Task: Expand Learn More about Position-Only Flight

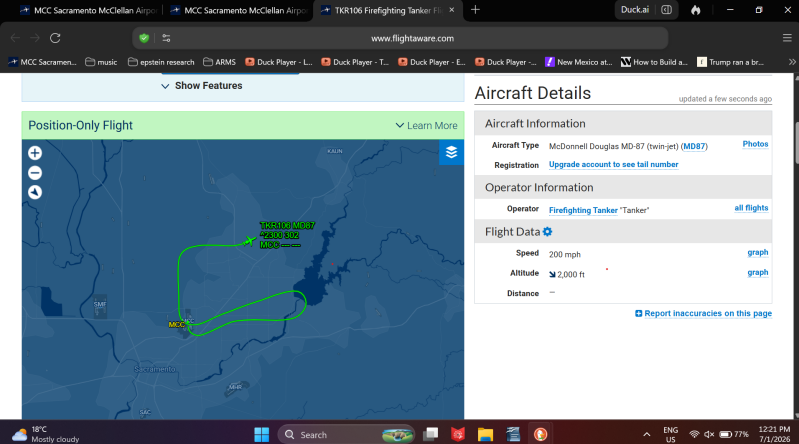Action: (x=427, y=125)
